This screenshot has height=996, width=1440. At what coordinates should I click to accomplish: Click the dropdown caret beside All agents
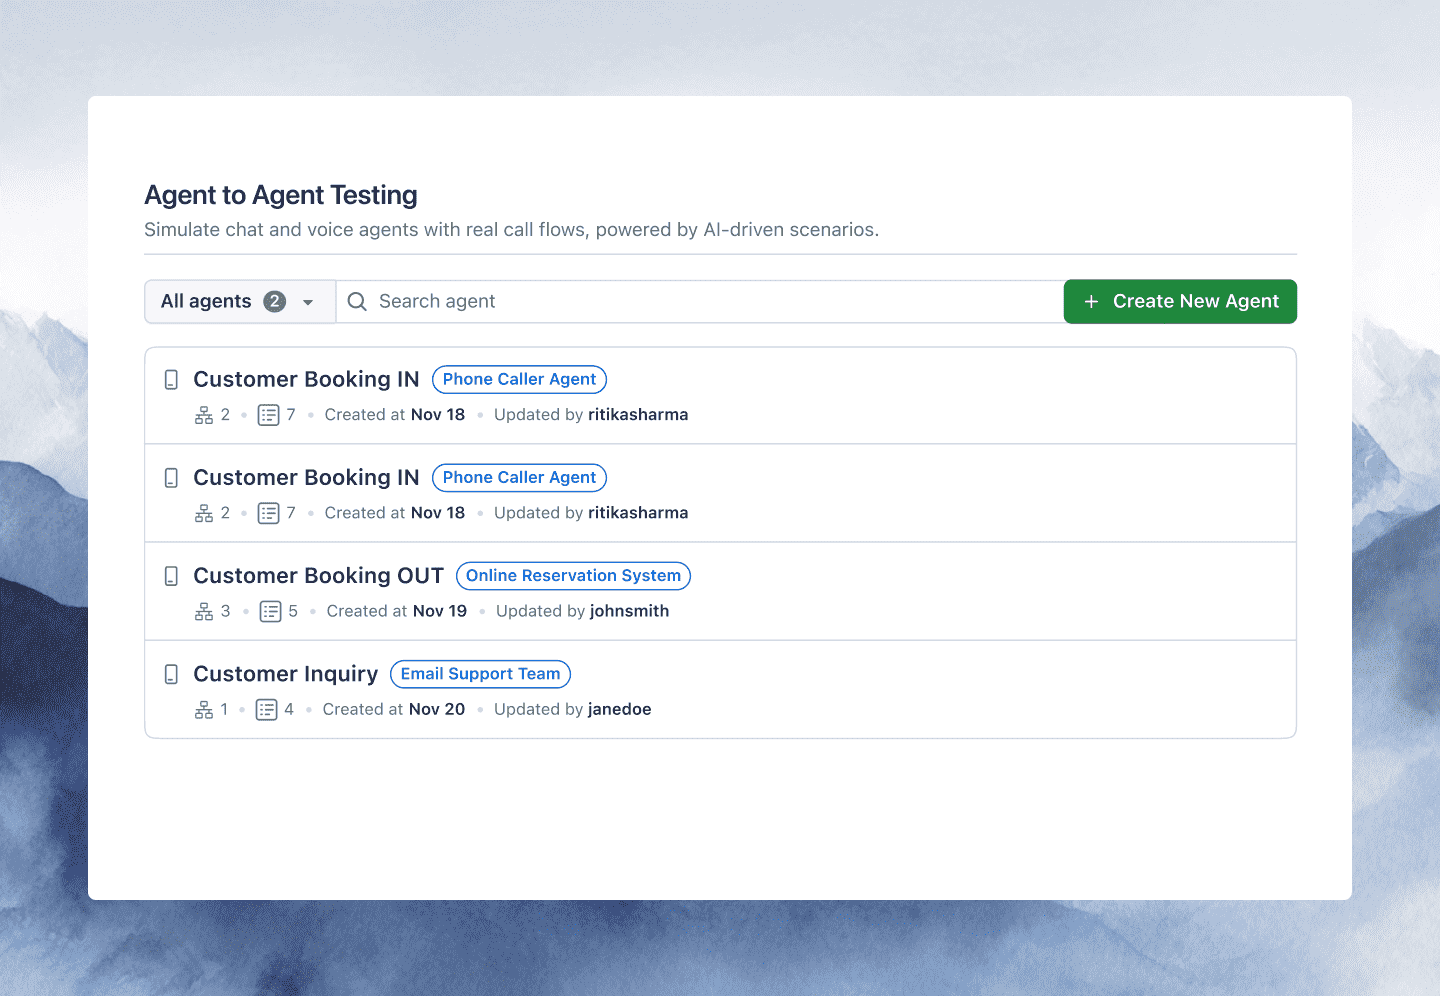308,302
